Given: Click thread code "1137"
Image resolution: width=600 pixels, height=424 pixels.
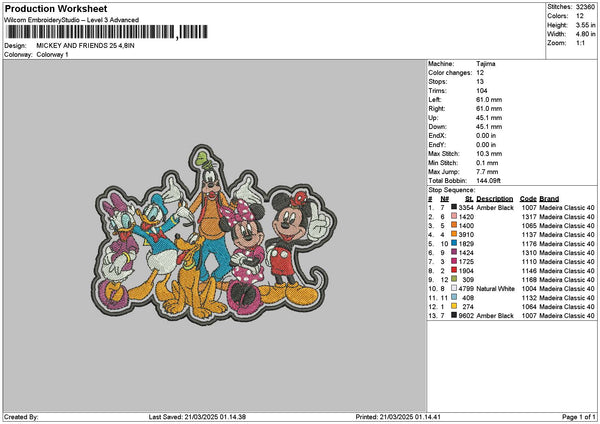Looking at the screenshot, I should point(529,235).
